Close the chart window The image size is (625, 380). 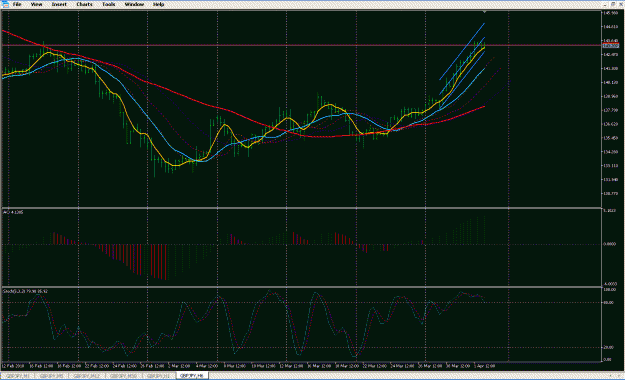[x=621, y=4]
